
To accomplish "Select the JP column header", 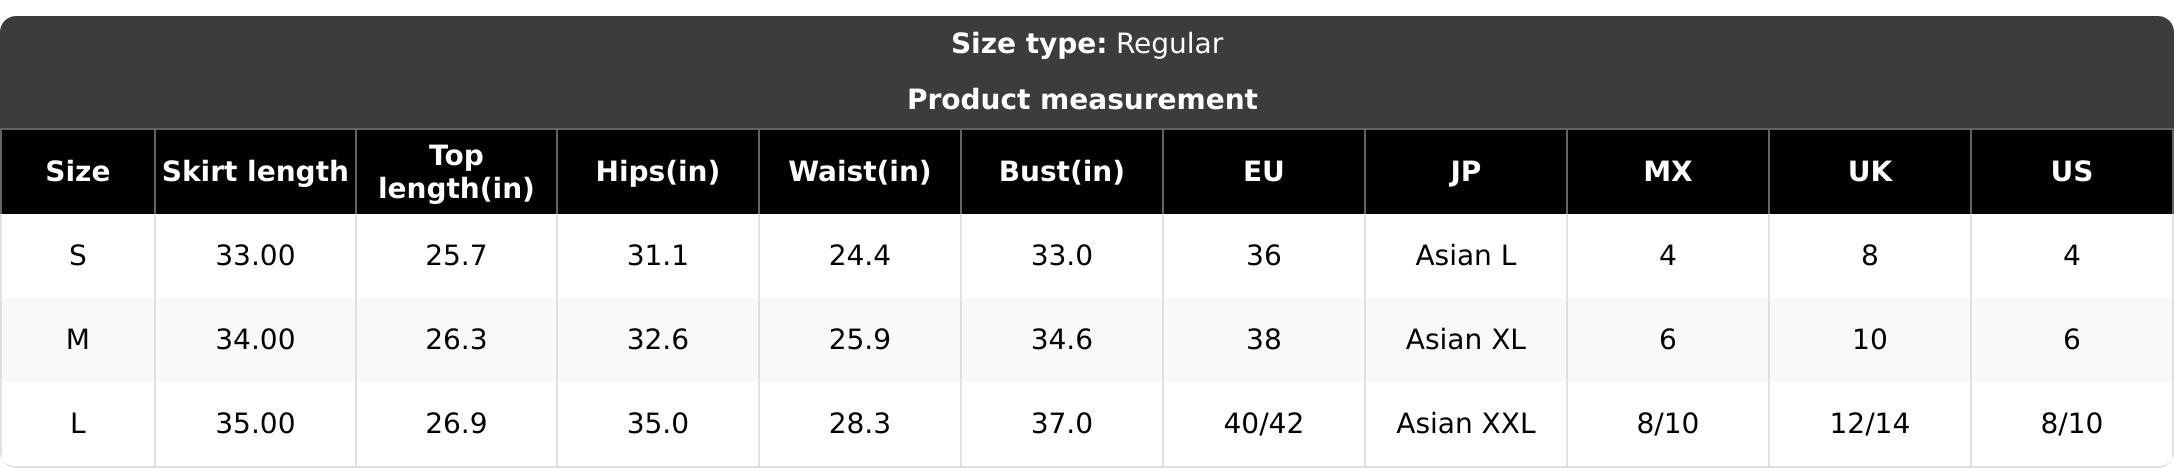I will pyautogui.click(x=1466, y=172).
